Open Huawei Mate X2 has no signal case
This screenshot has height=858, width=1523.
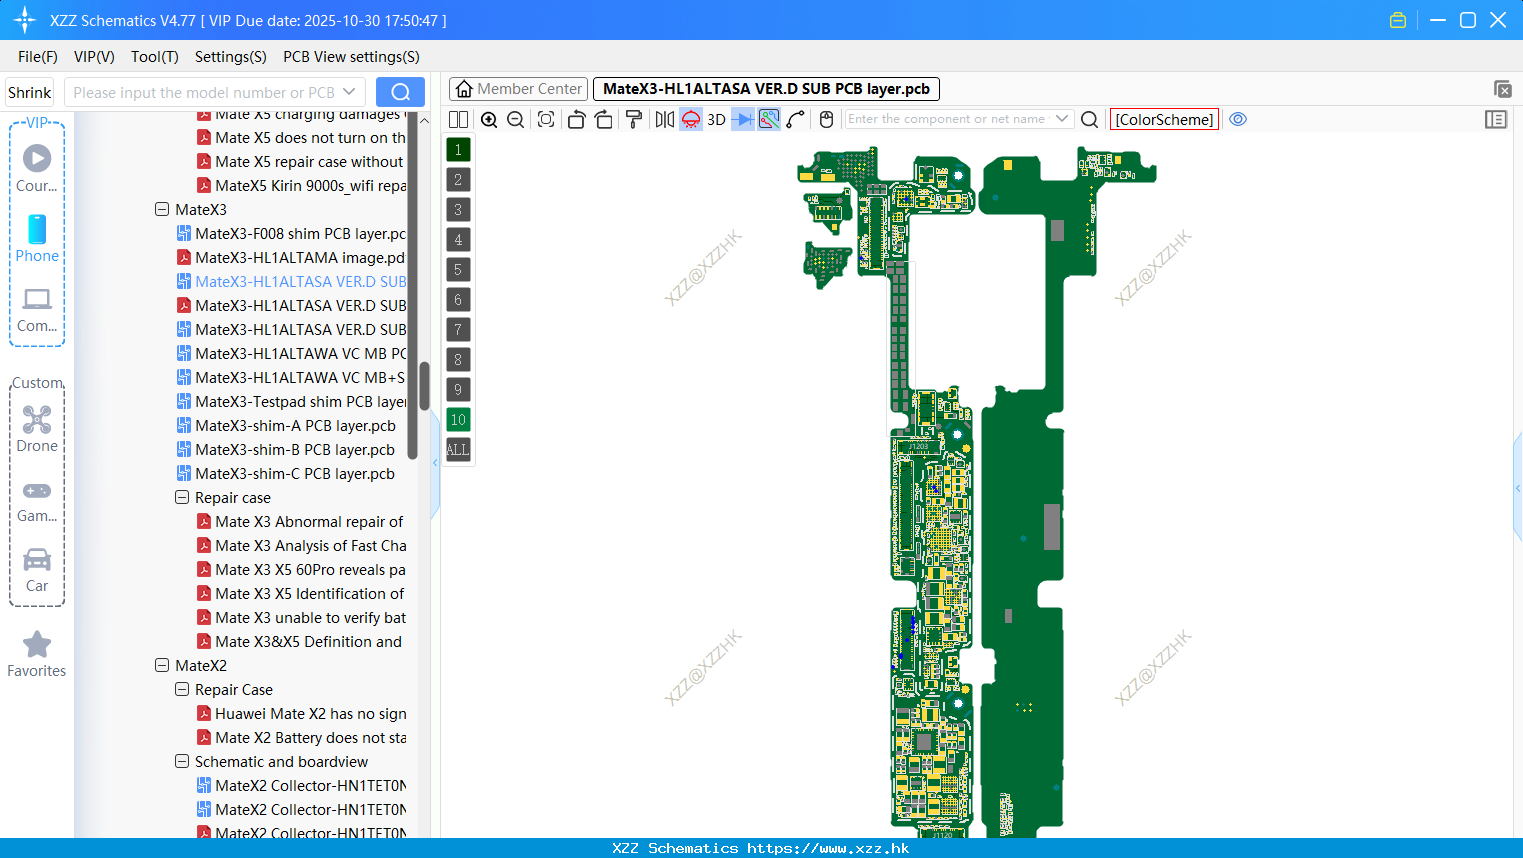[x=301, y=714]
